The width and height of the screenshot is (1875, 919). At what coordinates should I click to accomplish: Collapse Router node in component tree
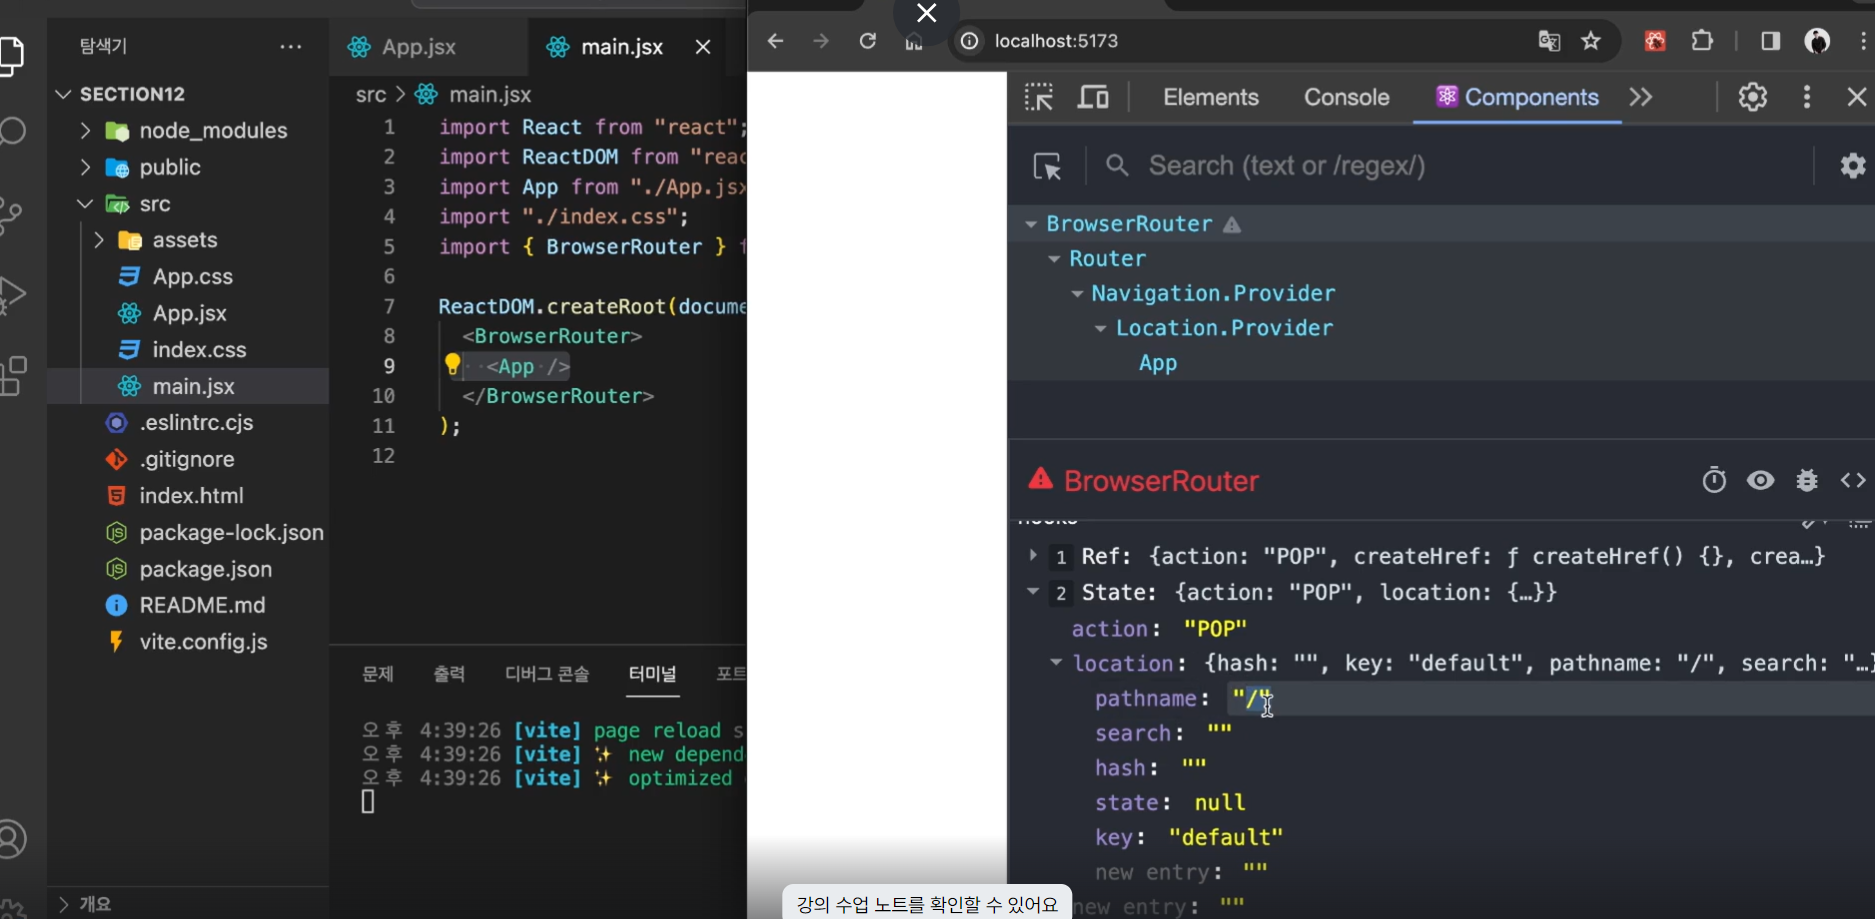[x=1054, y=259]
